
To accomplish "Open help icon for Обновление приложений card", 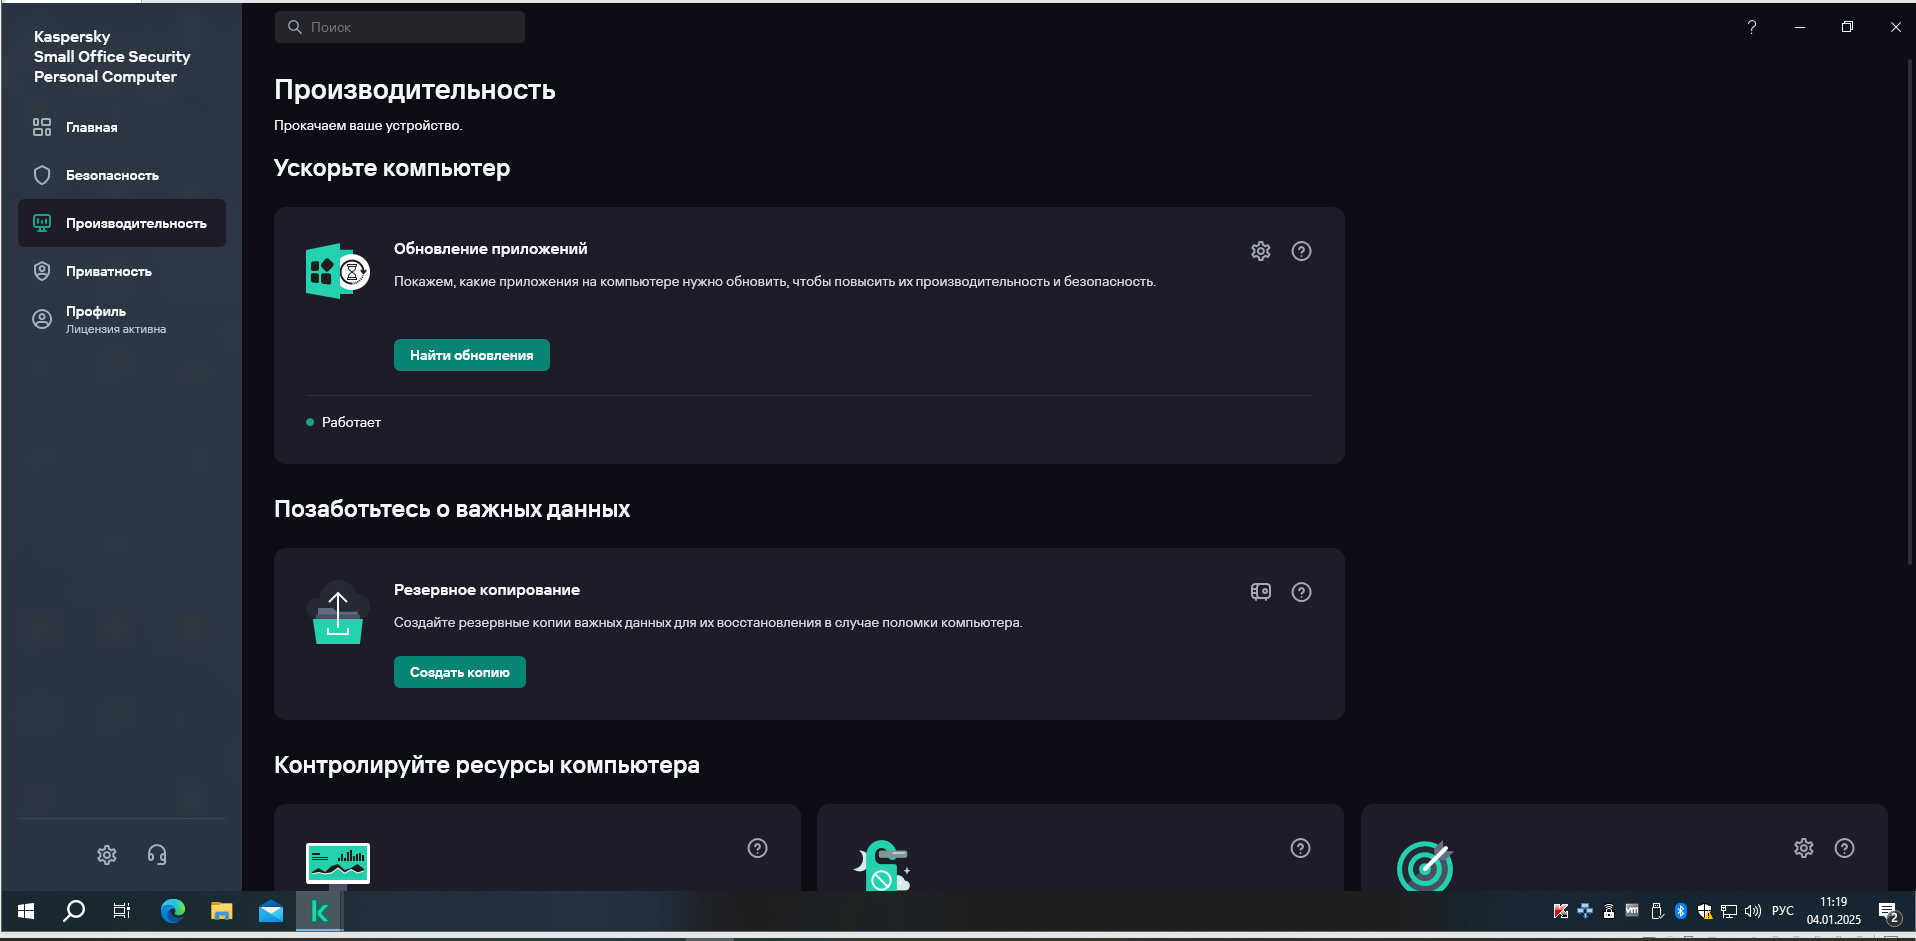I will pos(1301,251).
